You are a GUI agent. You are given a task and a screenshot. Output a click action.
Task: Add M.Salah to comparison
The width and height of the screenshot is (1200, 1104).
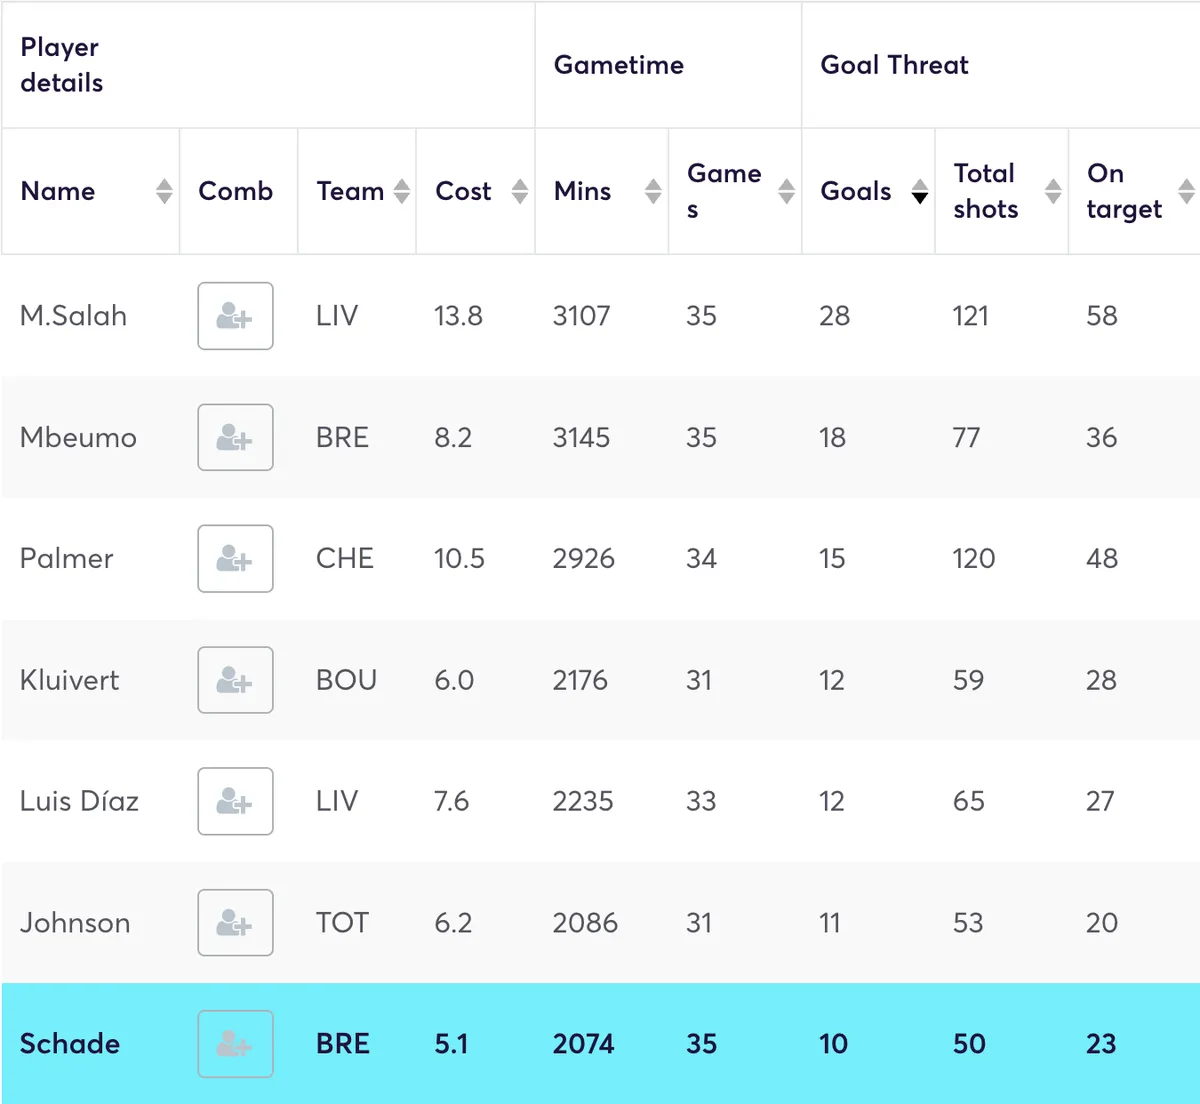(x=235, y=316)
